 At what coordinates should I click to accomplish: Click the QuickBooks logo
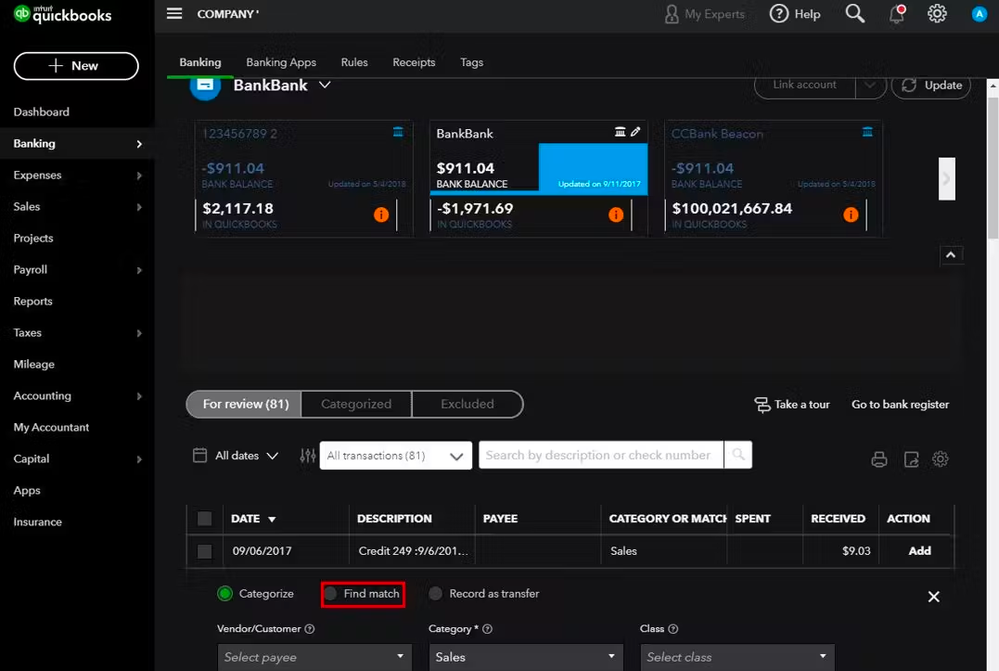62,14
